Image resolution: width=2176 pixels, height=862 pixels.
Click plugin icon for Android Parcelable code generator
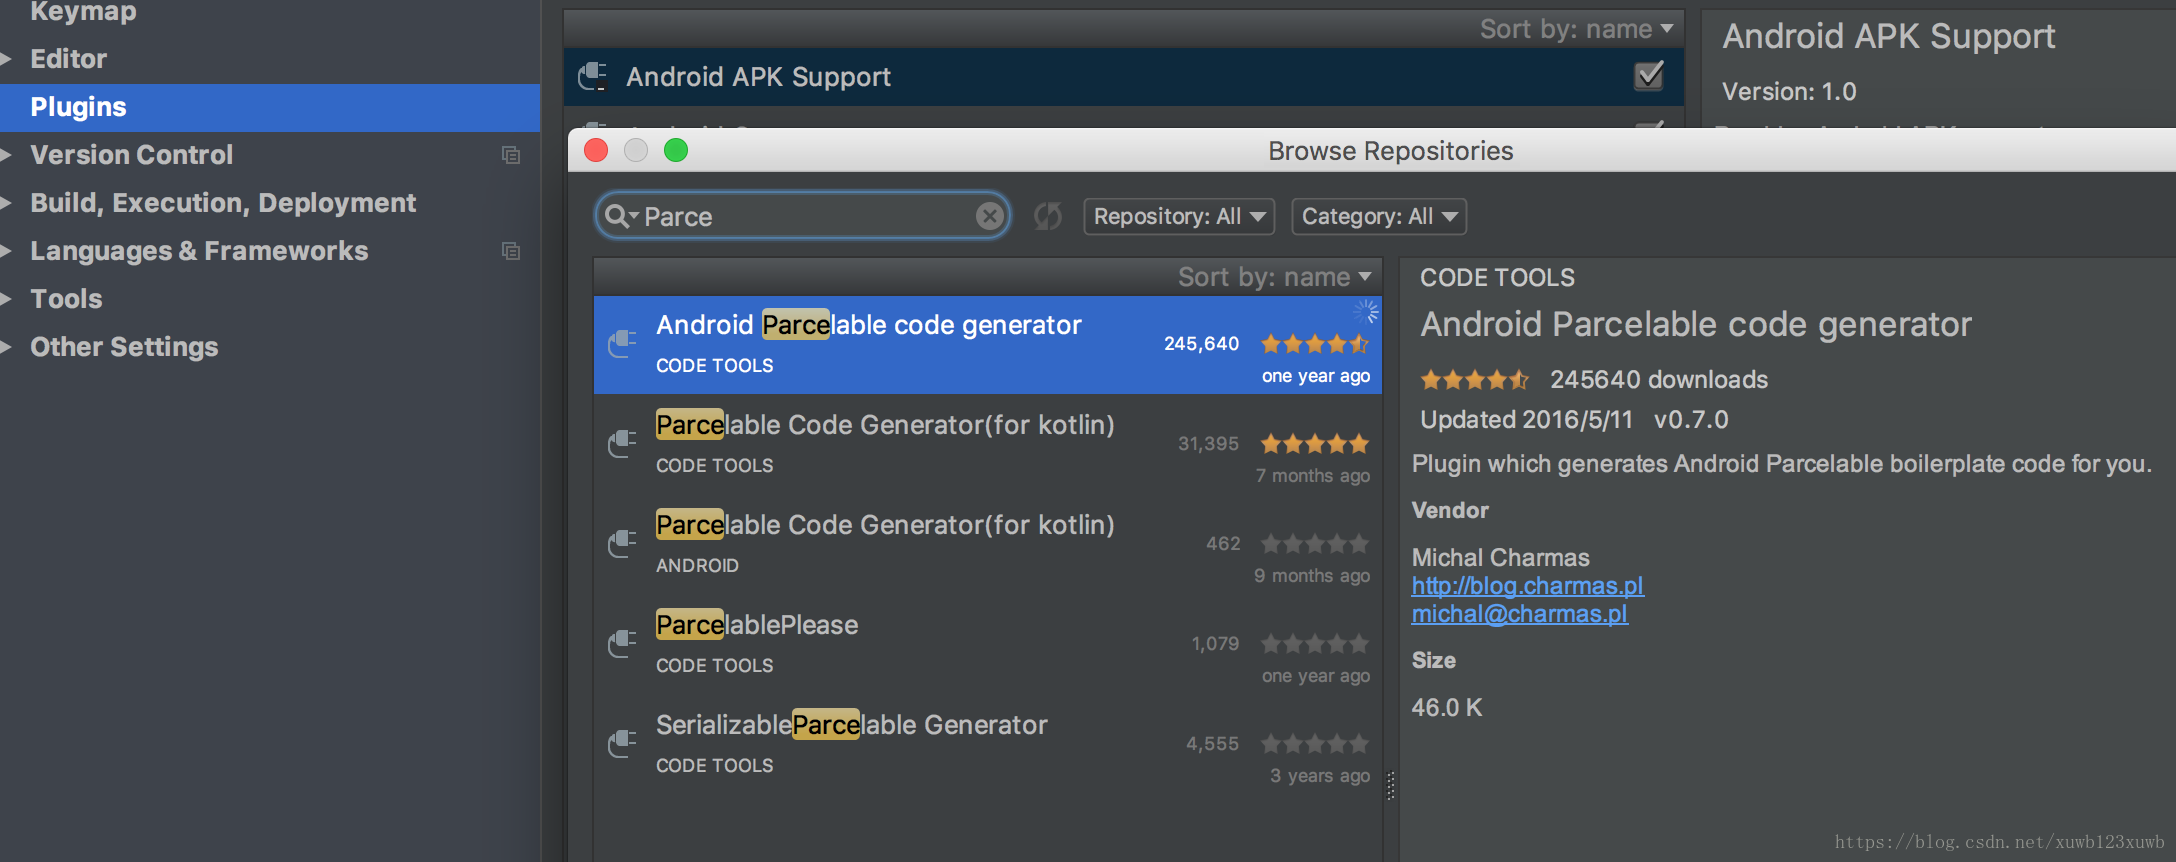[x=622, y=344]
